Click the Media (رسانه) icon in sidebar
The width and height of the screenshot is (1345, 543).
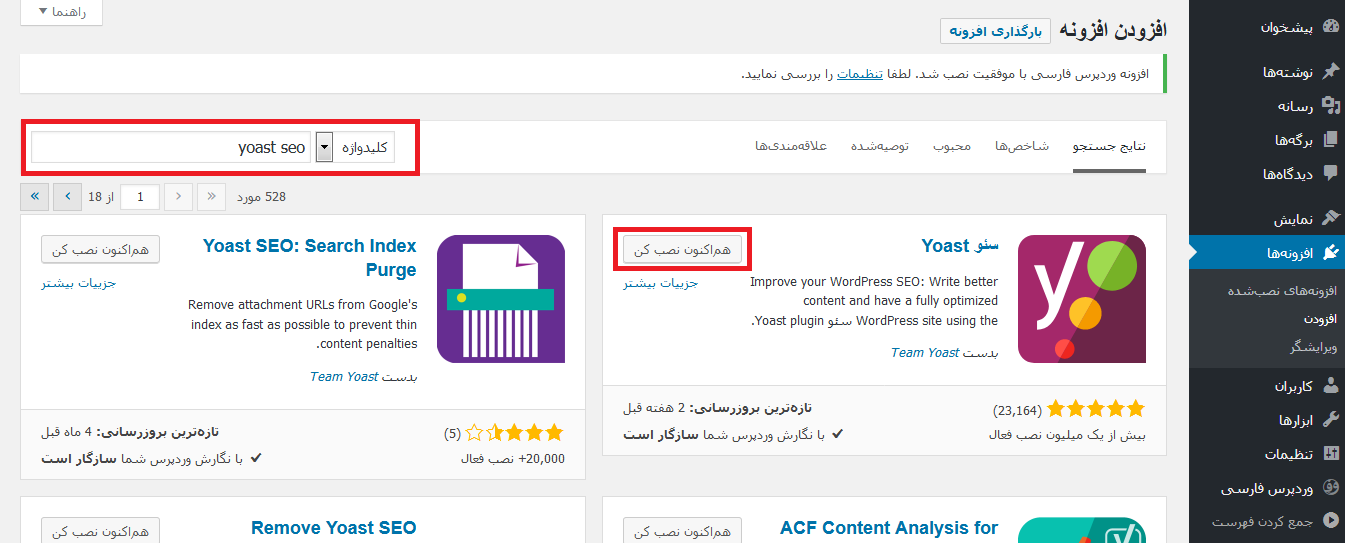1330,105
